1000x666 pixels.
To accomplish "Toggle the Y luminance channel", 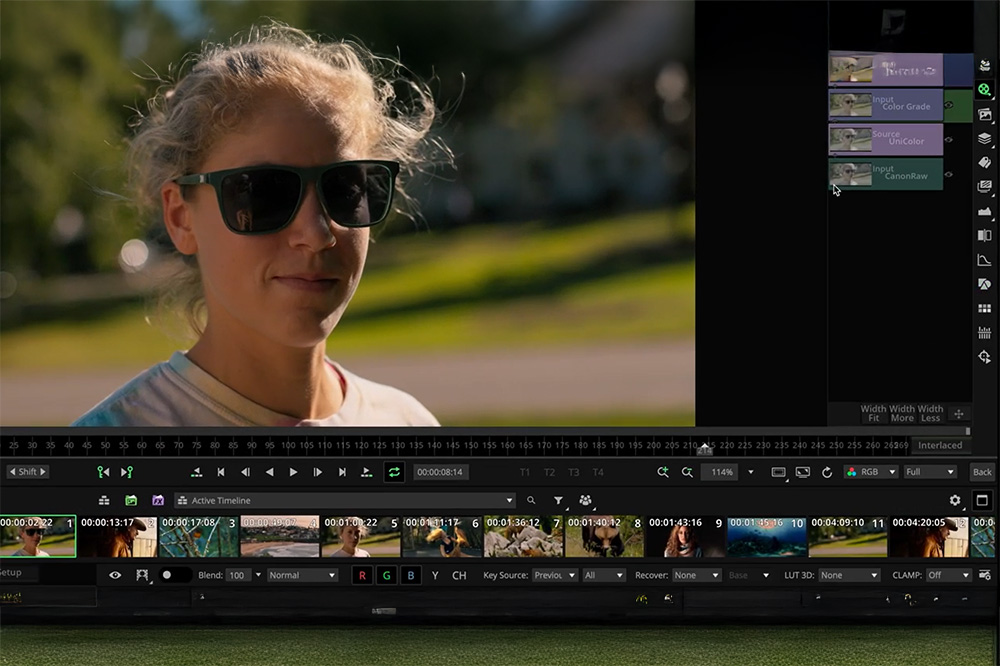I will coord(435,575).
